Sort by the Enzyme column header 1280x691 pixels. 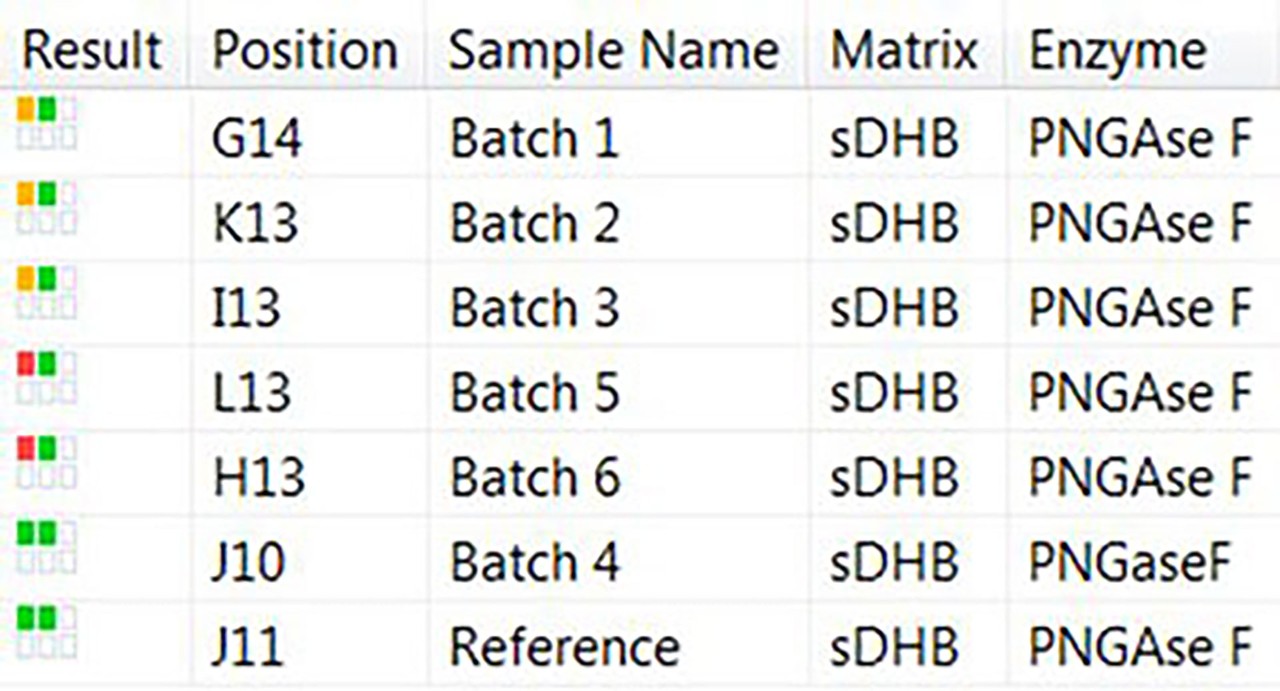(x=1115, y=49)
